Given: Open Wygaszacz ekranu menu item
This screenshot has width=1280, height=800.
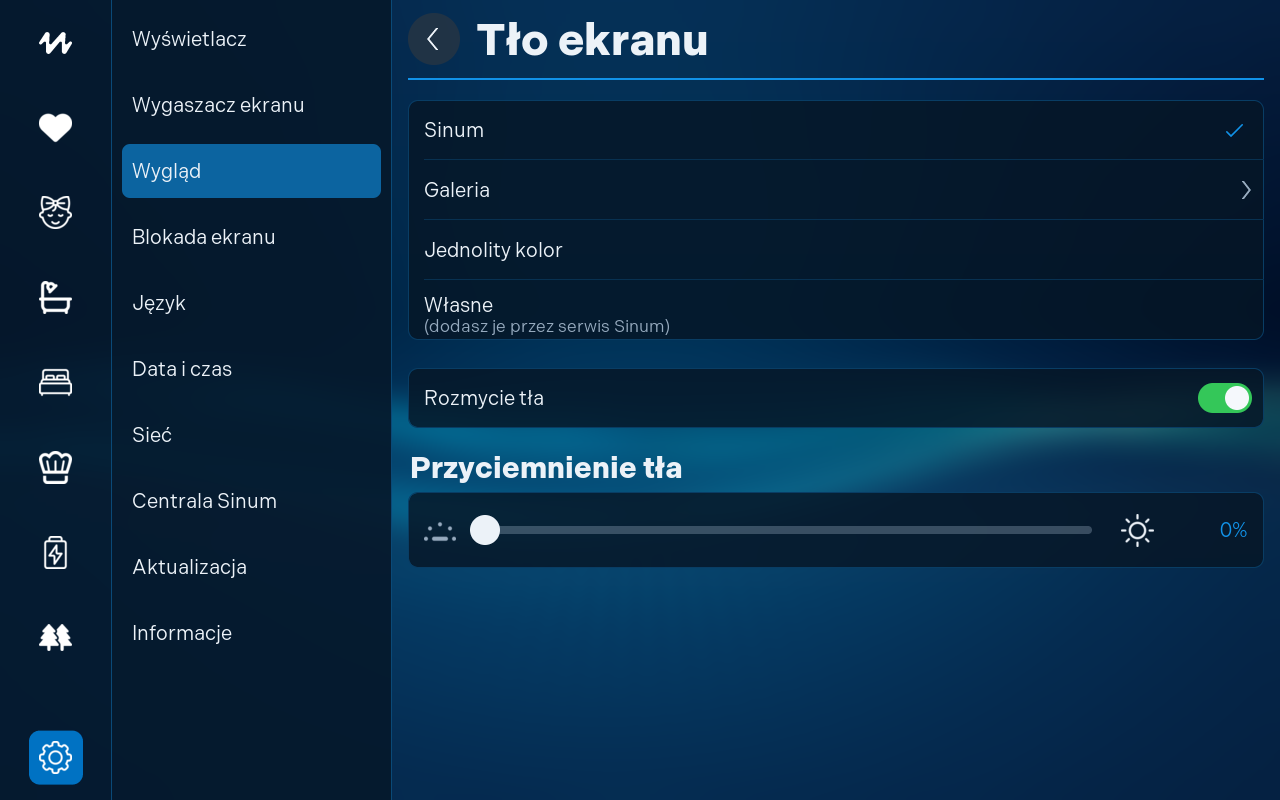Looking at the screenshot, I should [x=251, y=105].
